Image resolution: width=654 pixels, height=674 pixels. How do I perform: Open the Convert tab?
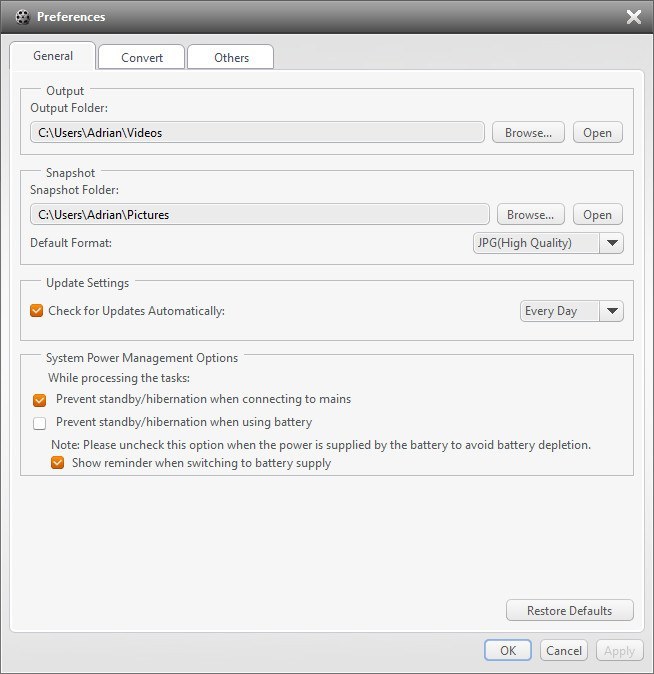tap(141, 57)
